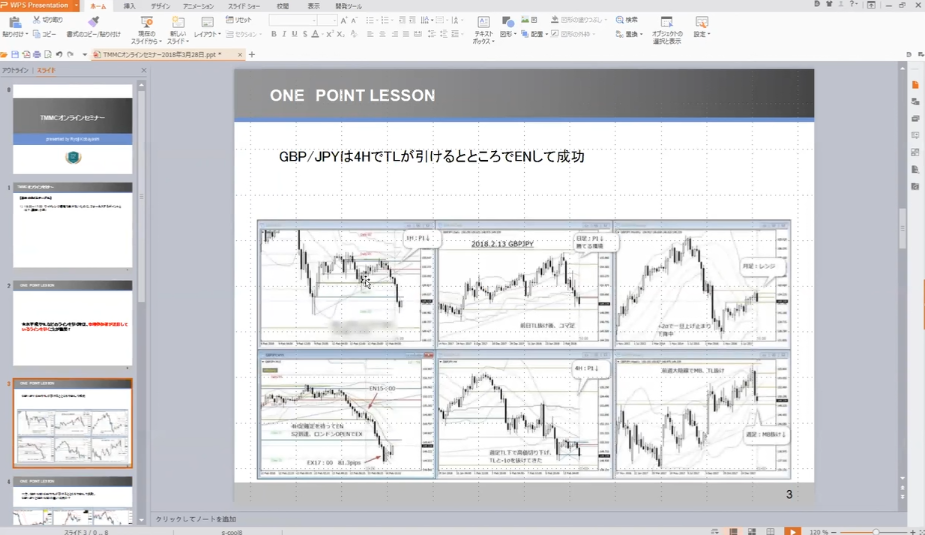This screenshot has width=925, height=535.
Task: Click the undo arrow in quick access toolbar
Action: tap(59, 54)
